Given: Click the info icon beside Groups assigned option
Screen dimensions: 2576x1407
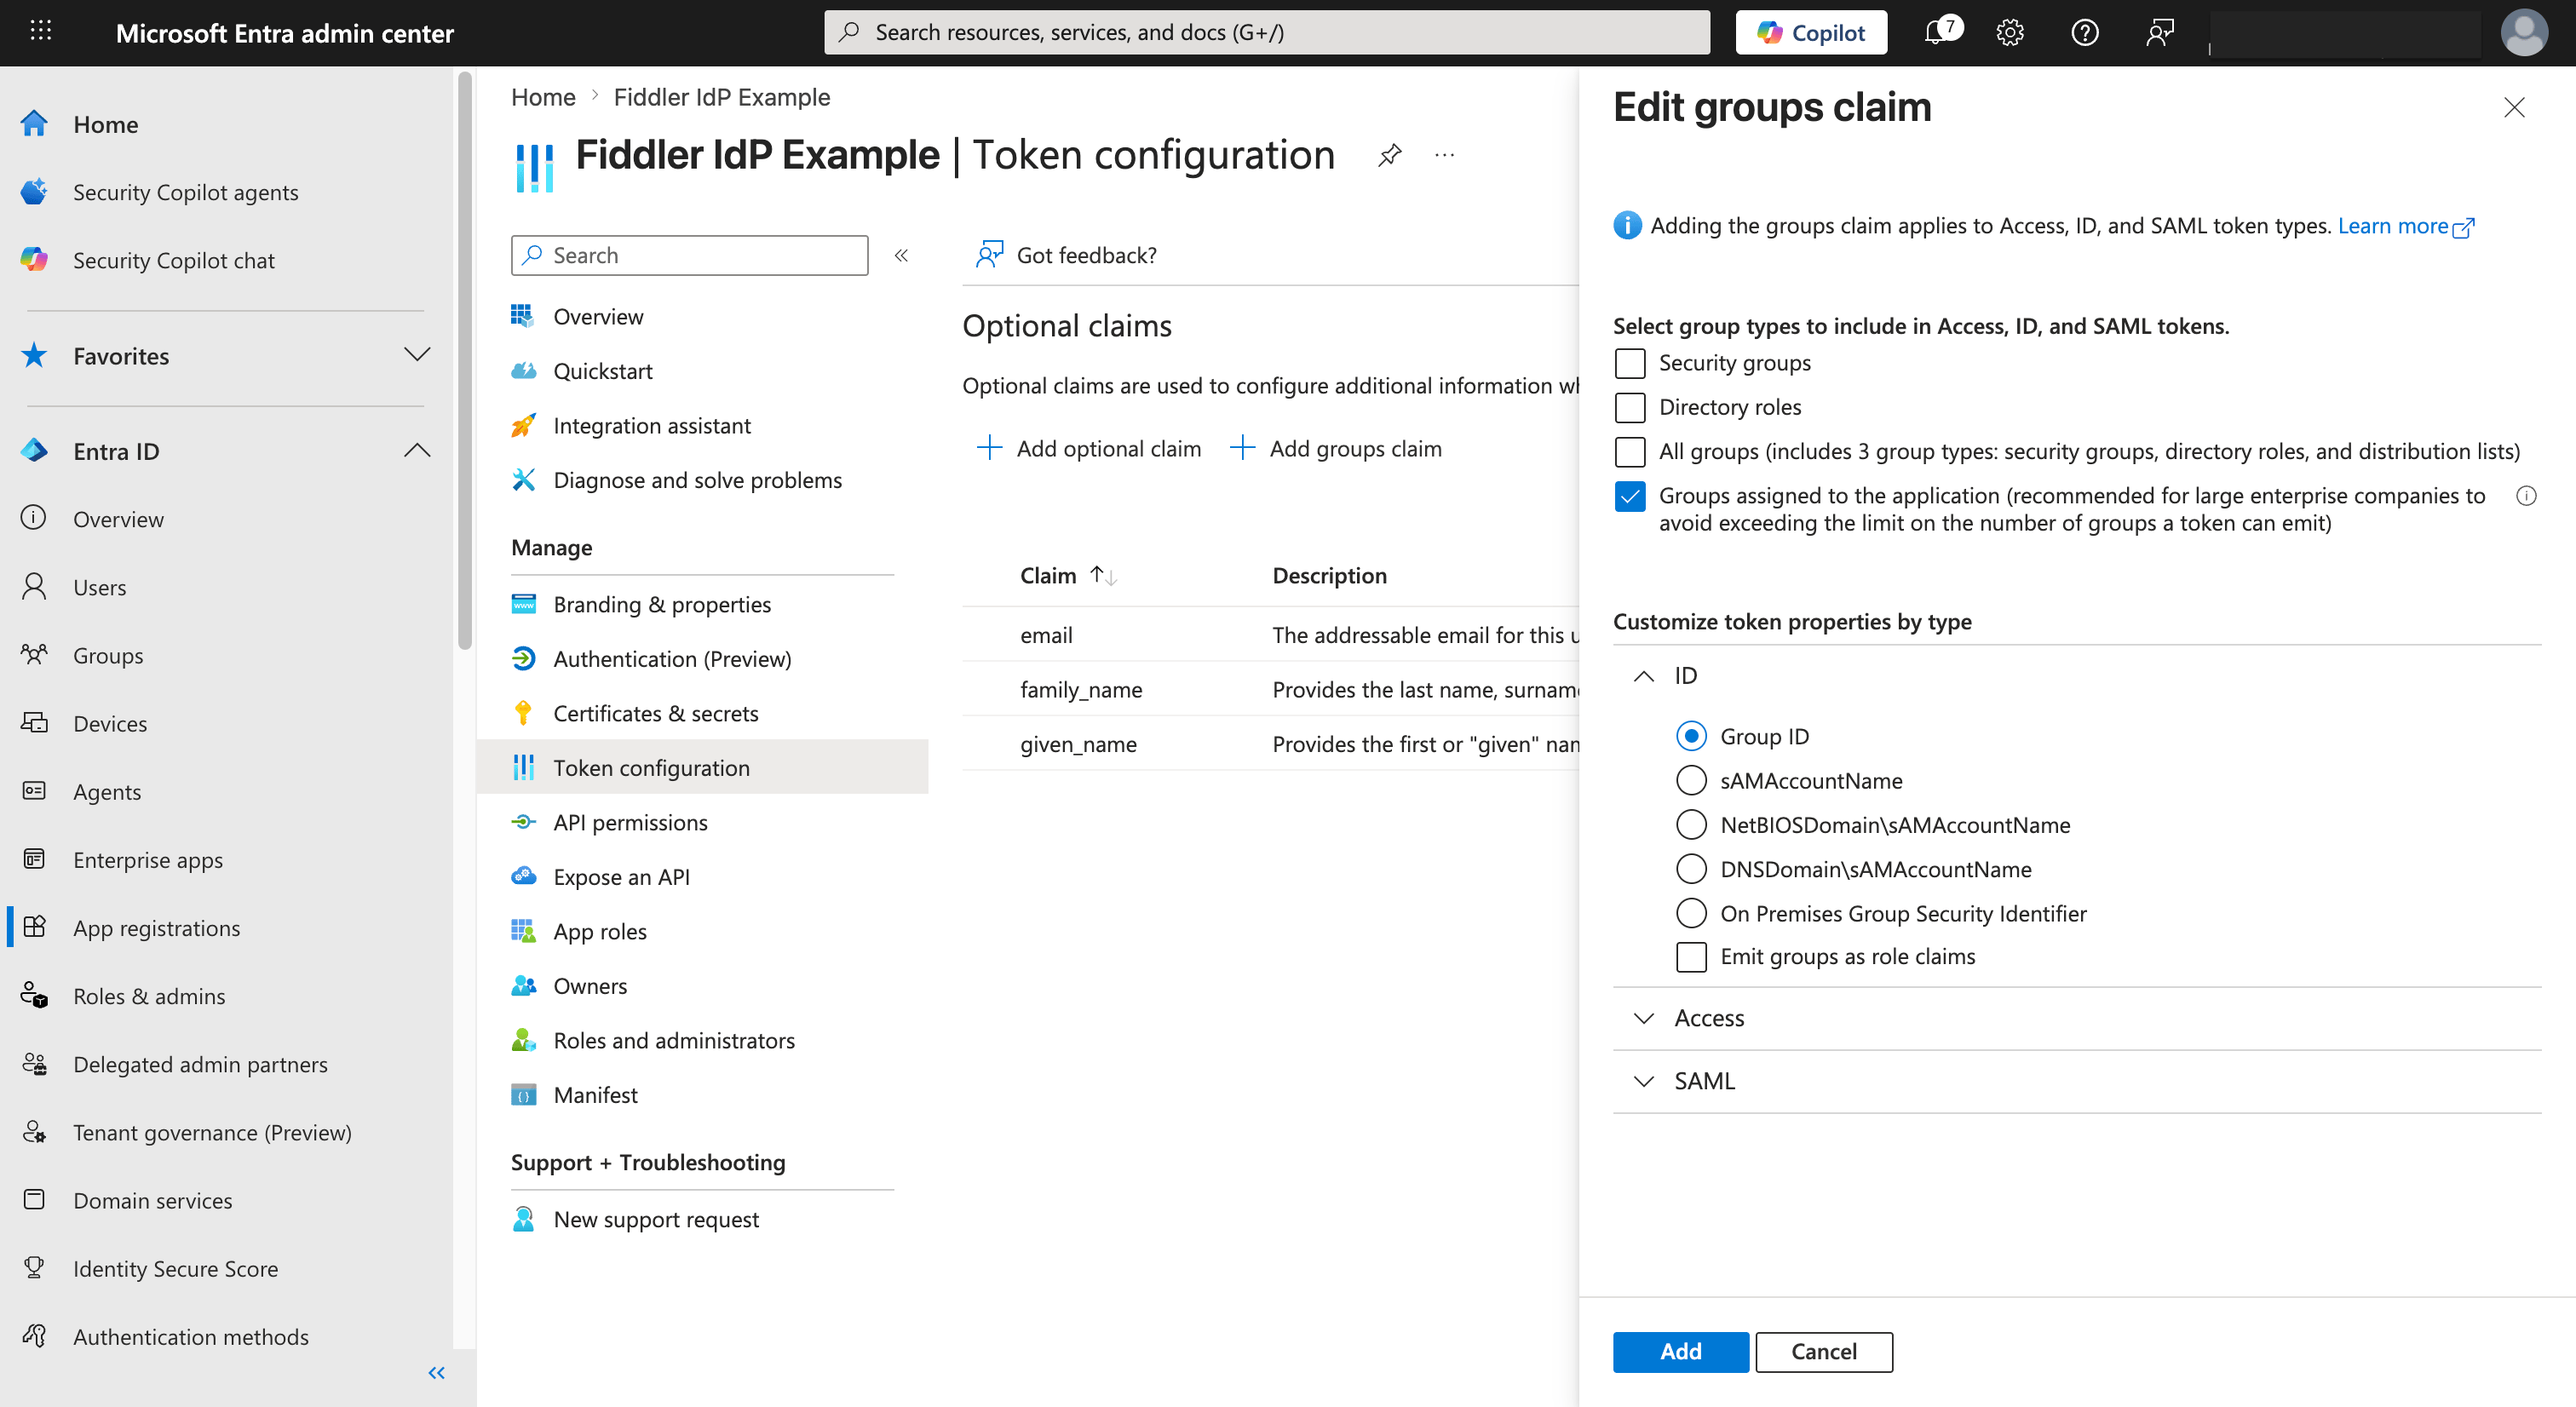Looking at the screenshot, I should pos(2526,495).
